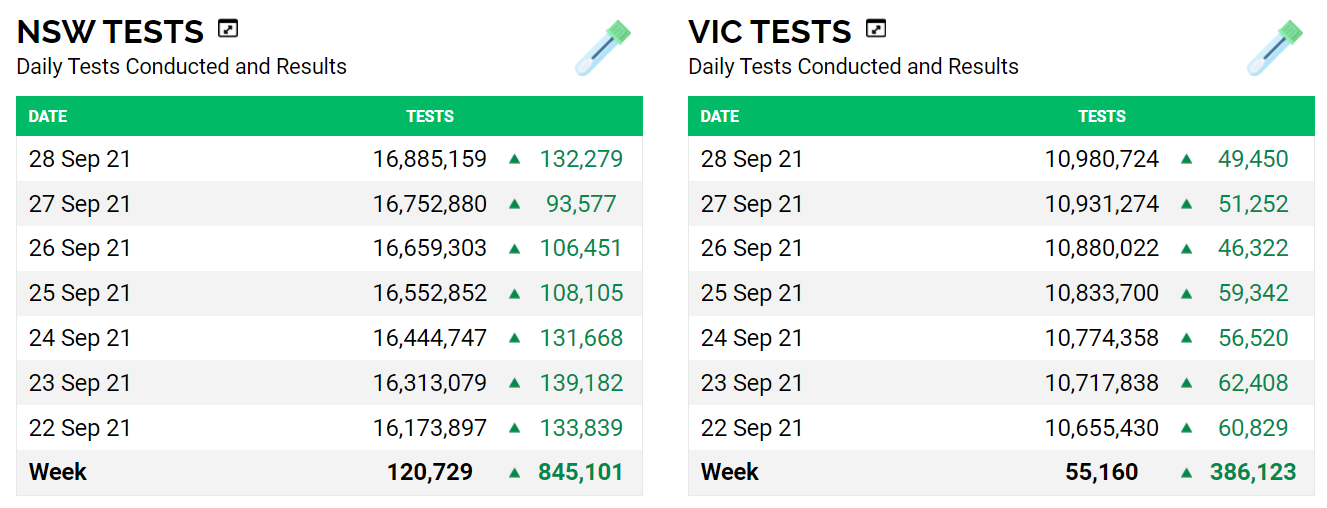The height and width of the screenshot is (508, 1327).
Task: Click VIC daily increase 62,408
Action: coord(1253,383)
